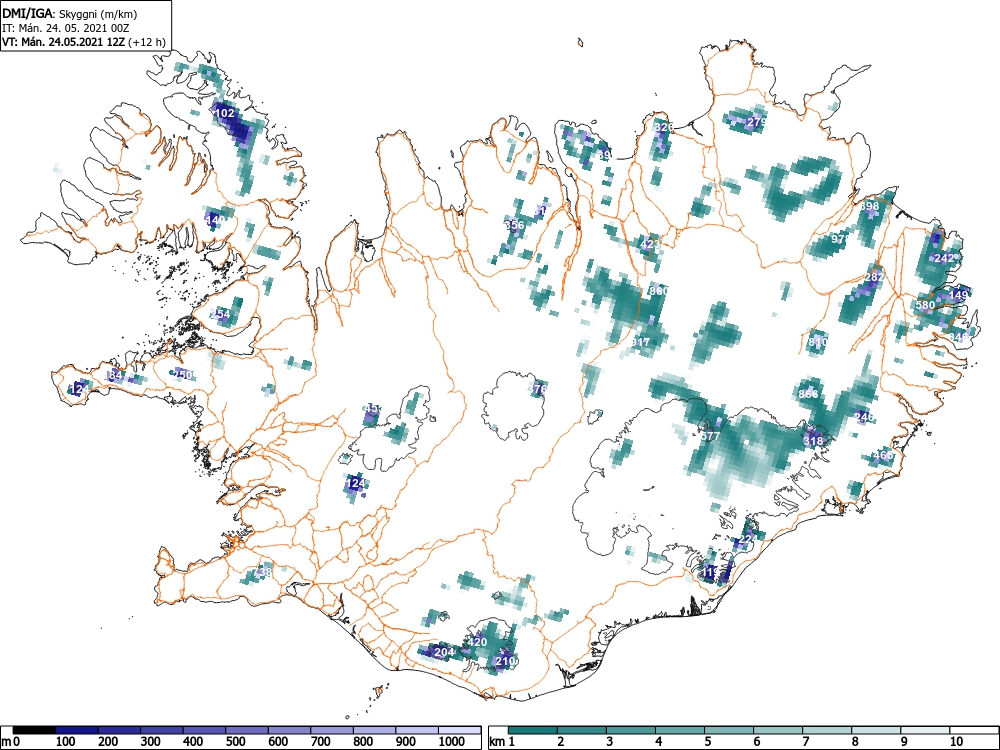Click the '300' legend label

click(150, 742)
